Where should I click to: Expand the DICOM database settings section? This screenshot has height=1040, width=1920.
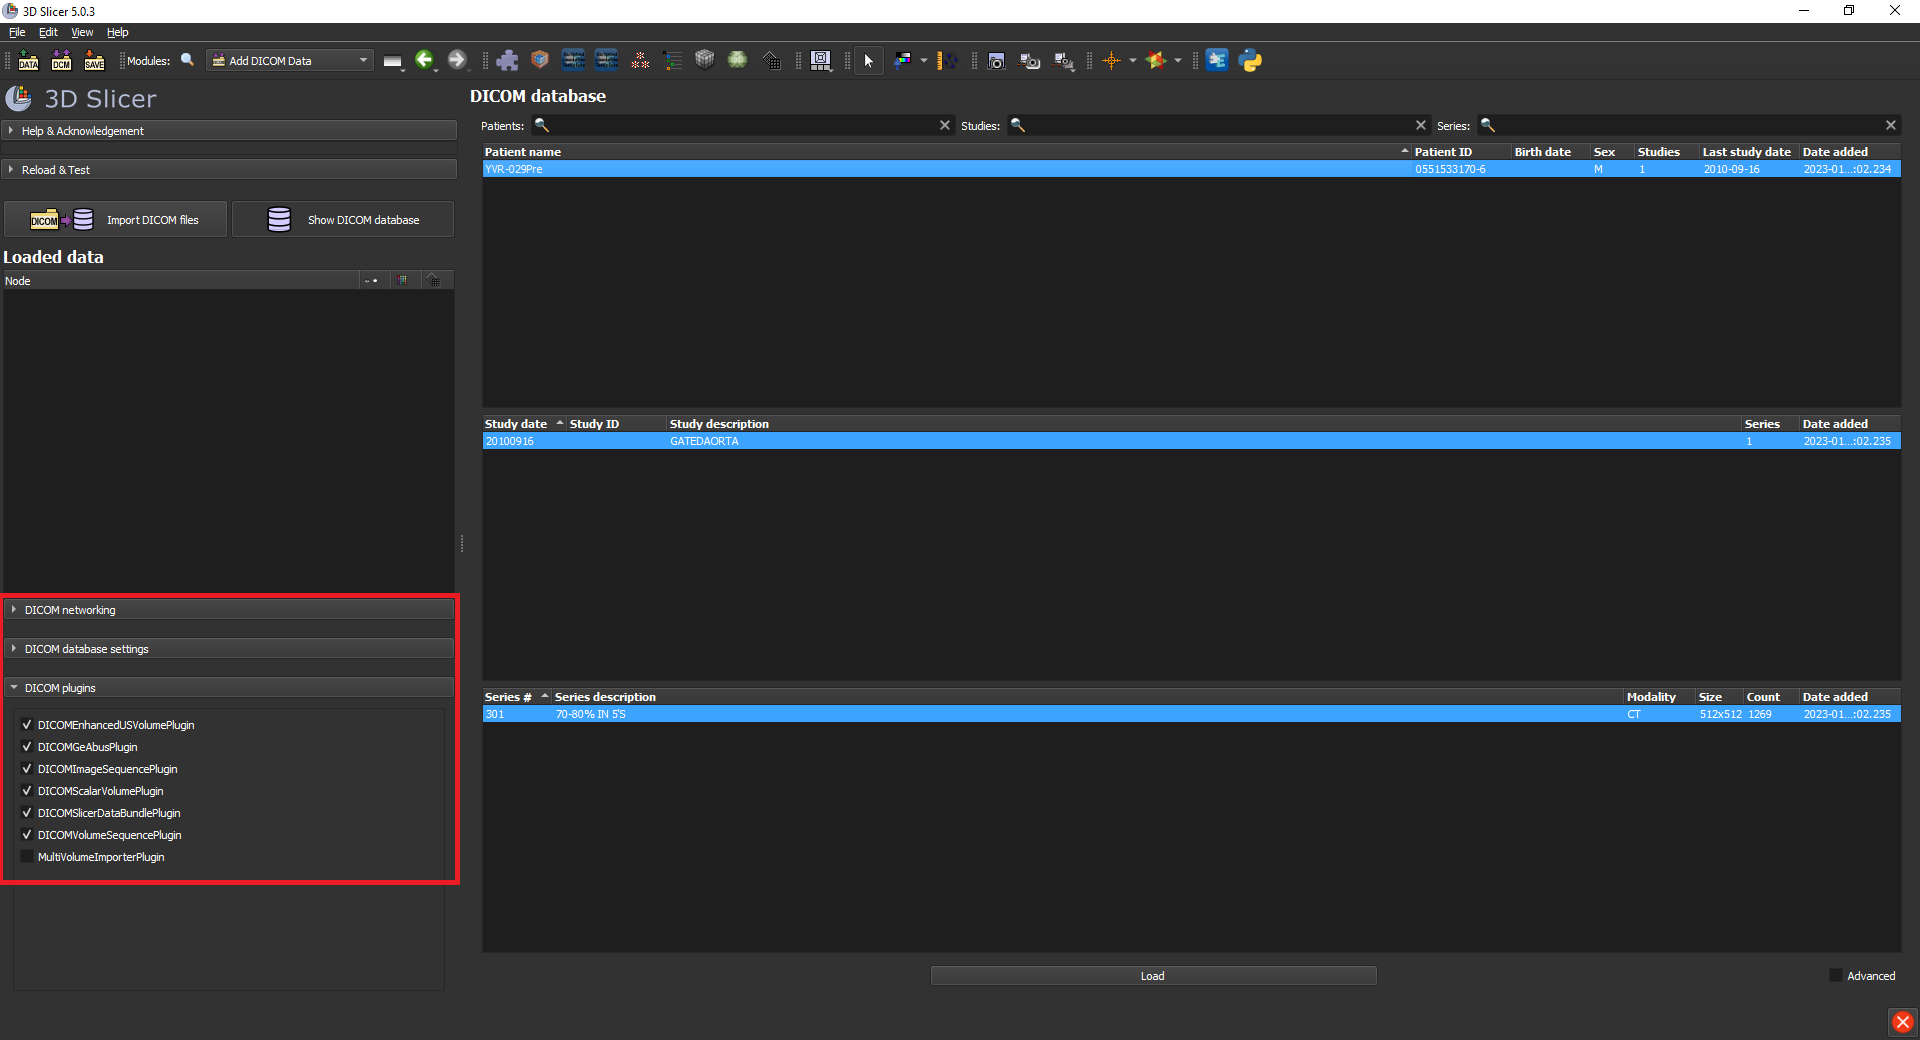click(230, 649)
